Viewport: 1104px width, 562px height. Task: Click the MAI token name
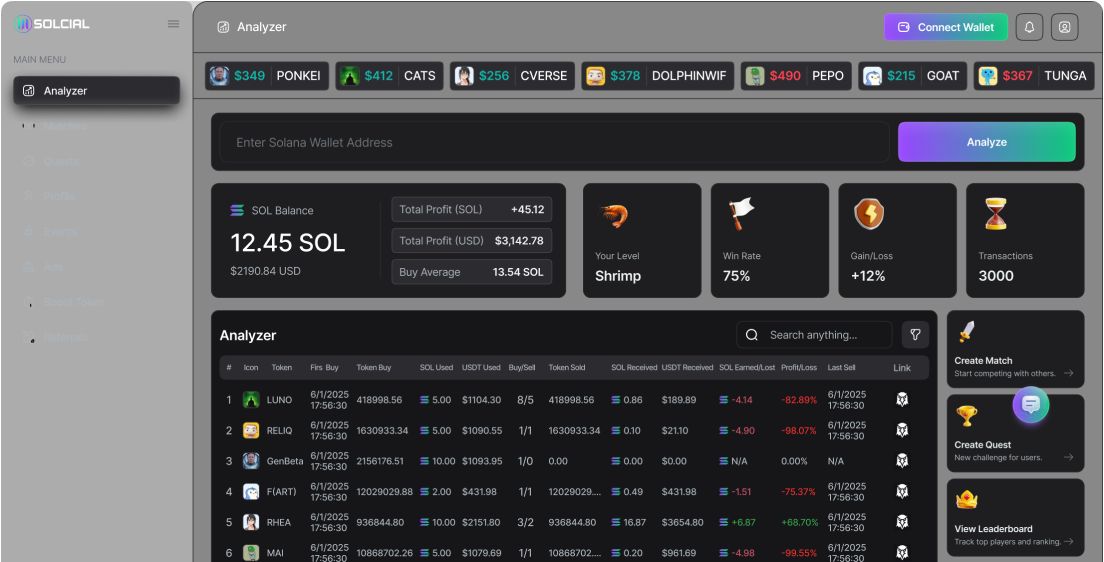pos(275,553)
